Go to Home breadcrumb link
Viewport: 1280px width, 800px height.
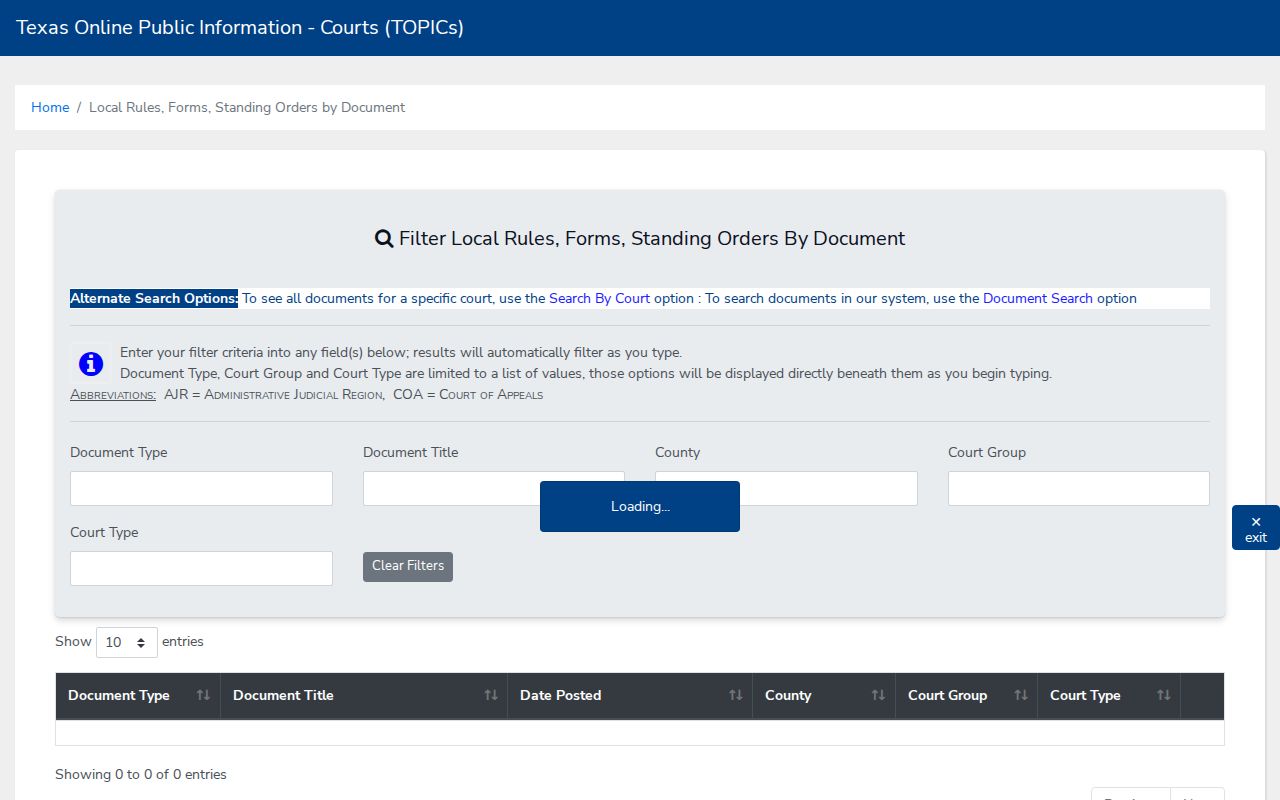(x=50, y=107)
